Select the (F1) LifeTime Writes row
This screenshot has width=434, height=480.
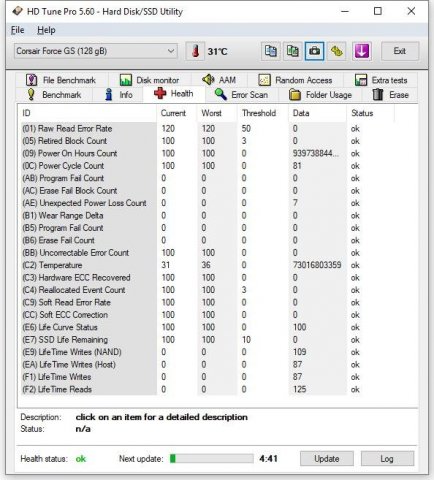coord(207,377)
